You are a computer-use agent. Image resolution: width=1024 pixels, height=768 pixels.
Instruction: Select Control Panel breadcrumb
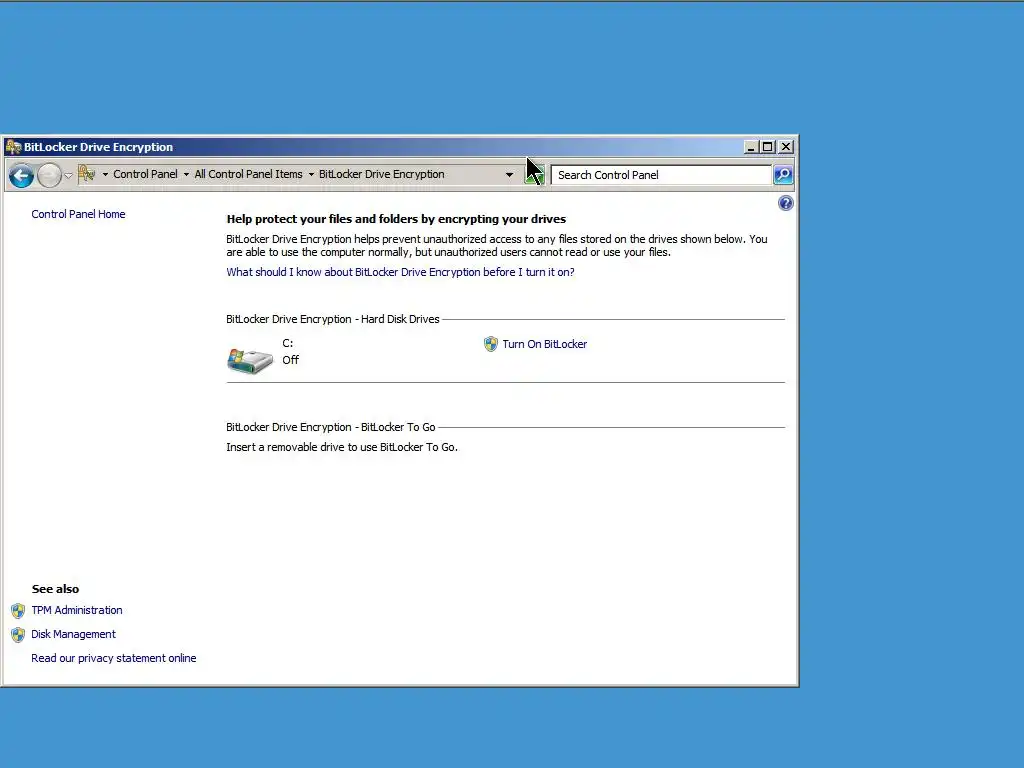click(x=145, y=174)
